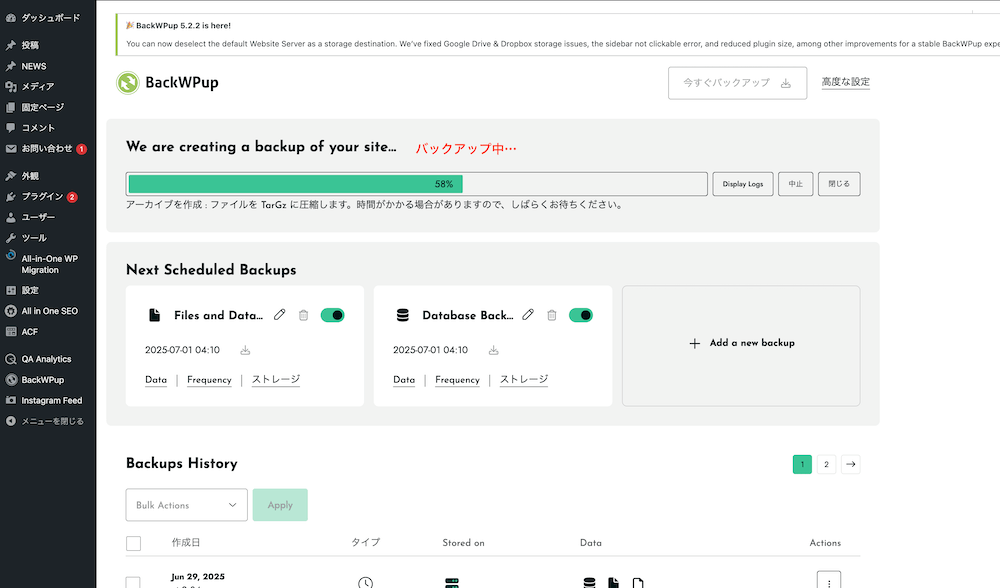Click the plugins icon in the sidebar
Viewport: 1000px width, 588px height.
point(11,196)
